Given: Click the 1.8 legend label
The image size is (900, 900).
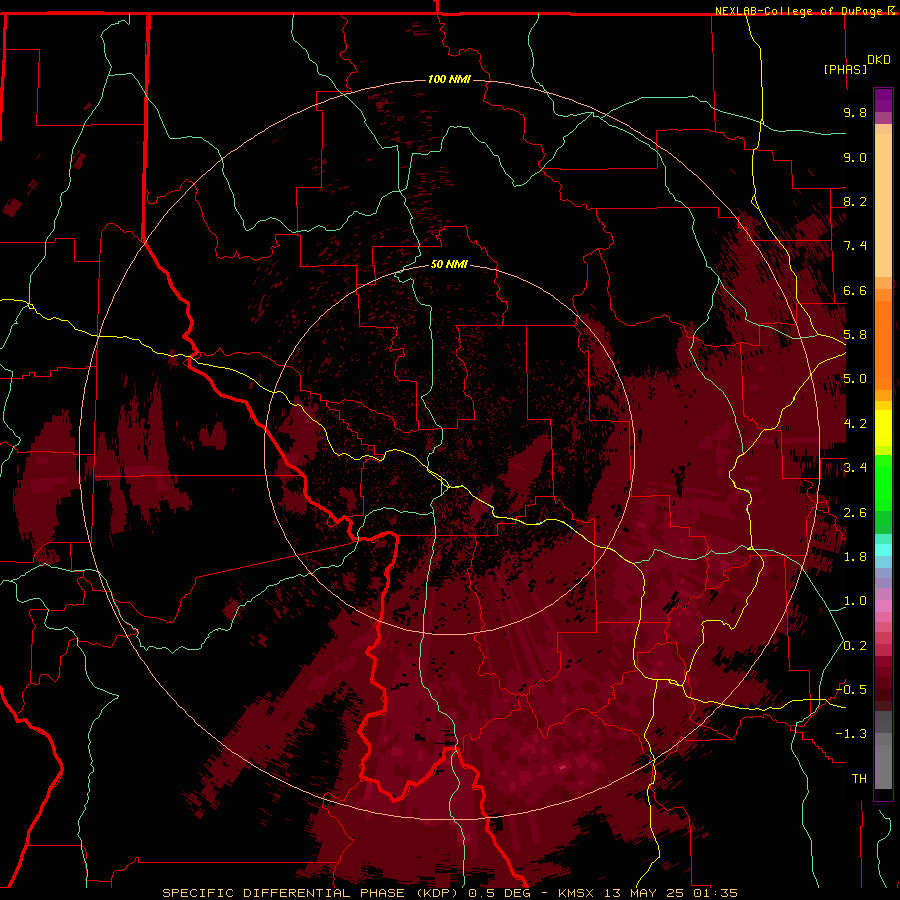Looking at the screenshot, I should coord(855,557).
